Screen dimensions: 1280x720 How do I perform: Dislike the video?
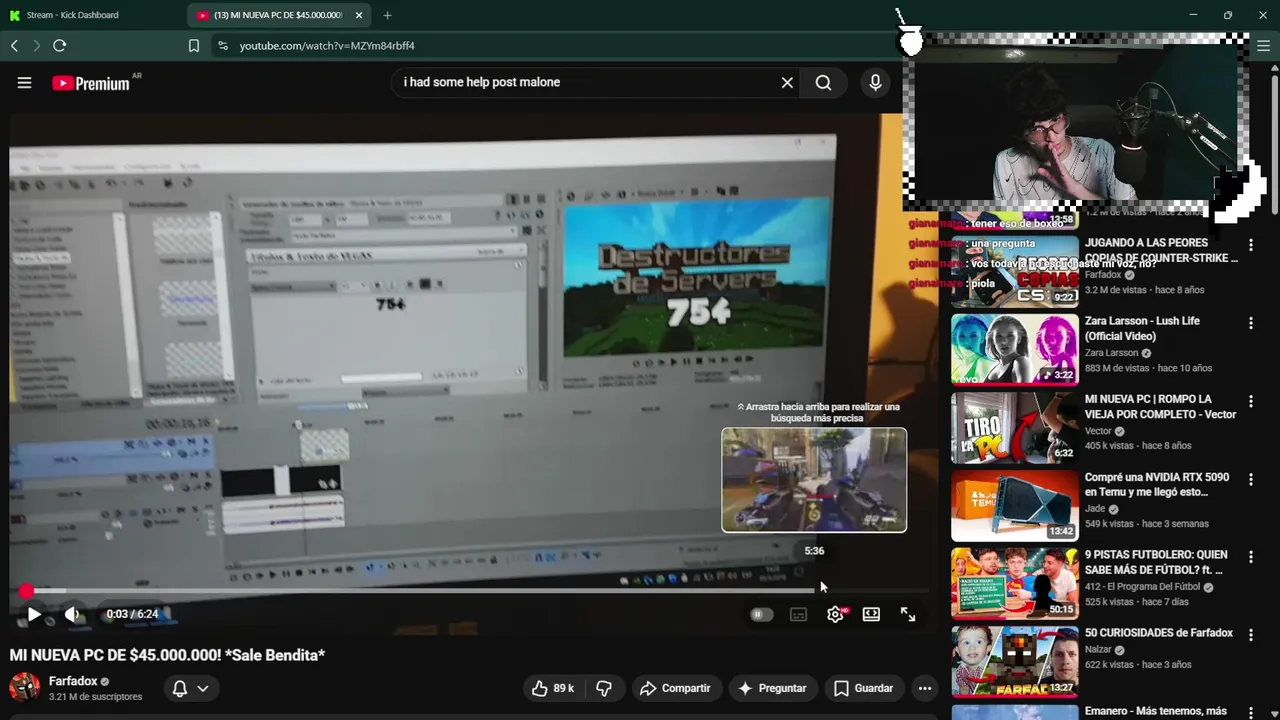pyautogui.click(x=604, y=688)
